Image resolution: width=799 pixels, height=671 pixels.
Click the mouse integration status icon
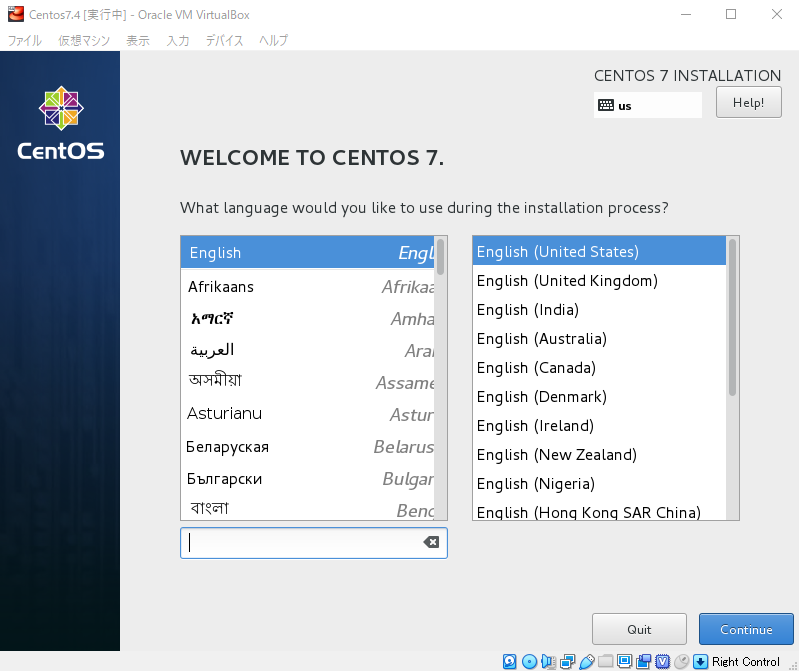pos(681,661)
